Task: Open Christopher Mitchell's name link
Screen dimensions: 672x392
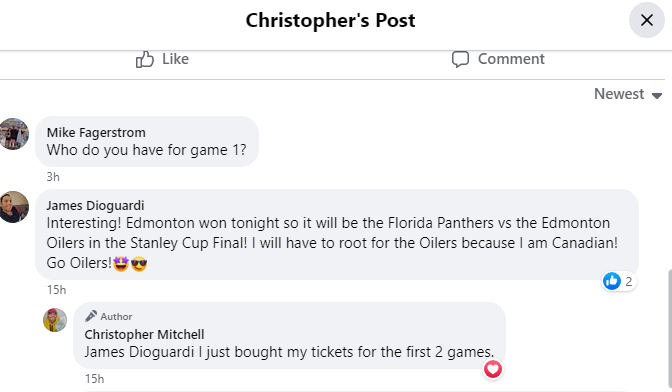Action: [144, 334]
